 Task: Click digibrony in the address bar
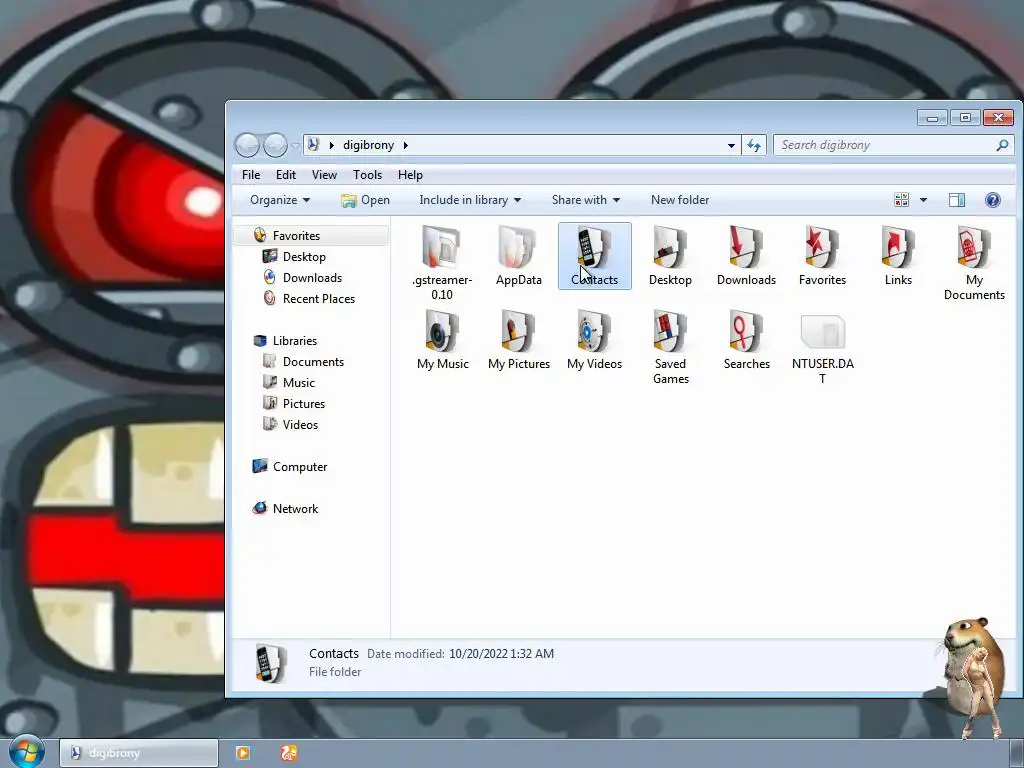(x=368, y=145)
